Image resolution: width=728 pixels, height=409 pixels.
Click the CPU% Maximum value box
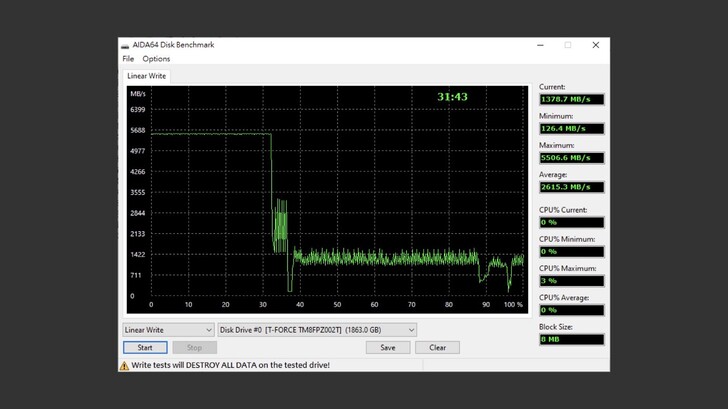[571, 281]
